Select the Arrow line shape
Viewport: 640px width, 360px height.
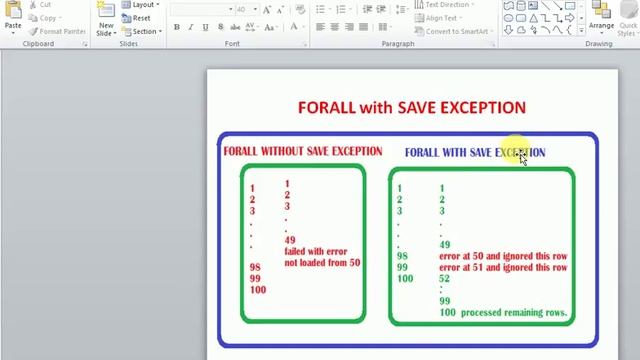coord(558,6)
